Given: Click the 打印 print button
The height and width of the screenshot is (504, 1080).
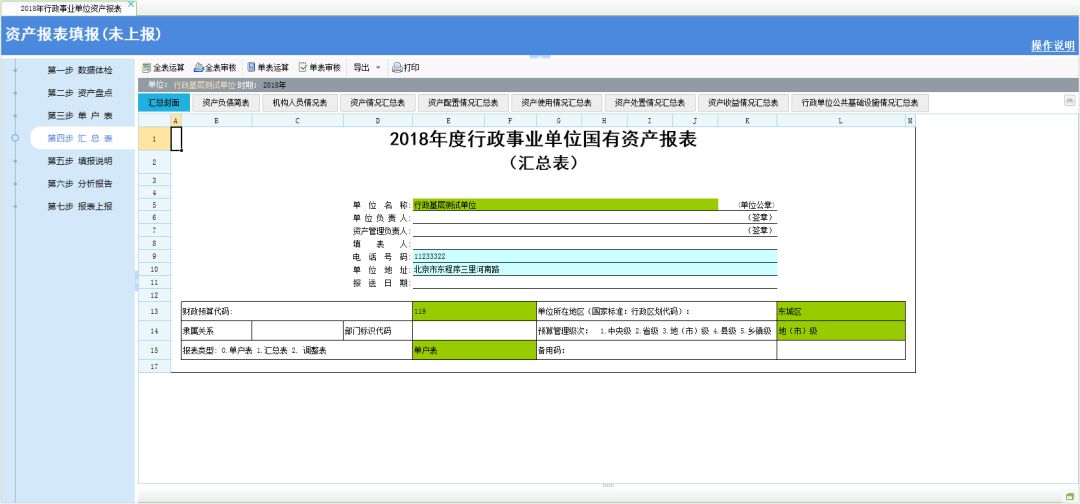Looking at the screenshot, I should (406, 67).
